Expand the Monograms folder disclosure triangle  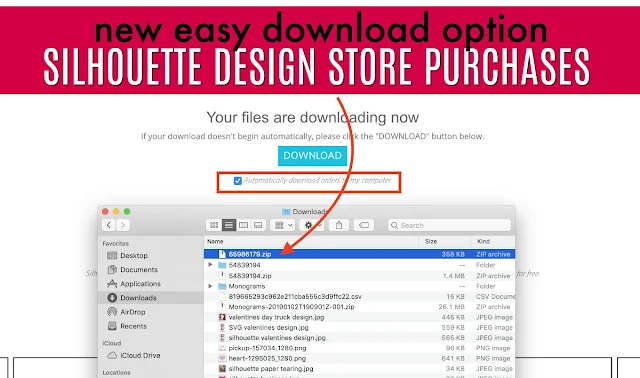tap(210, 286)
